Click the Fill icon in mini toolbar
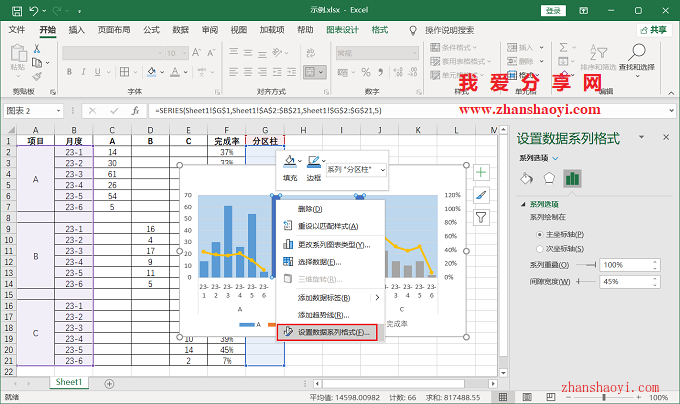This screenshot has width=680, height=404. (290, 162)
